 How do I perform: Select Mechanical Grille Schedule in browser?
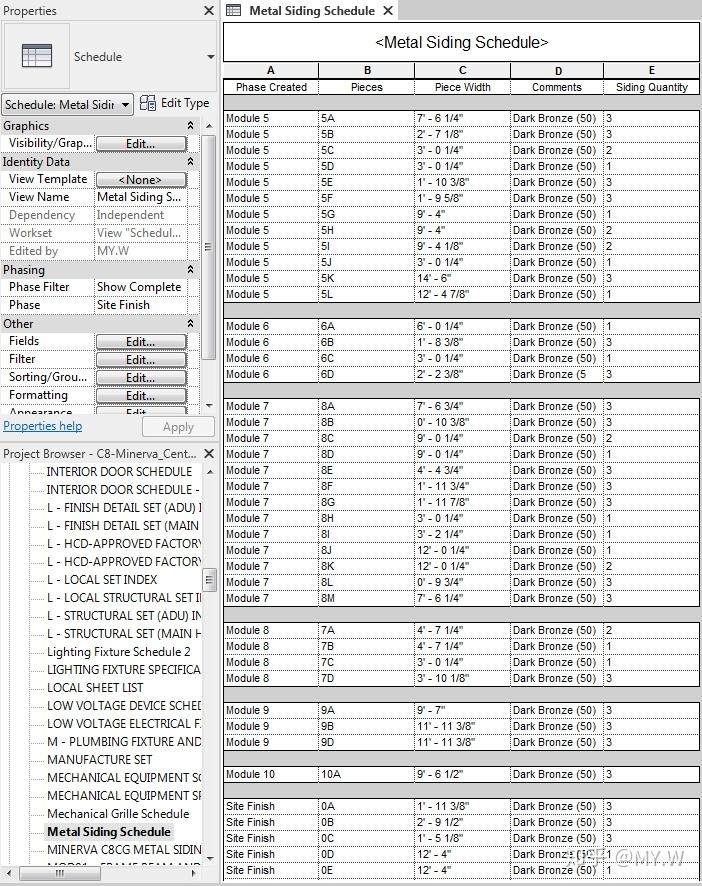118,814
